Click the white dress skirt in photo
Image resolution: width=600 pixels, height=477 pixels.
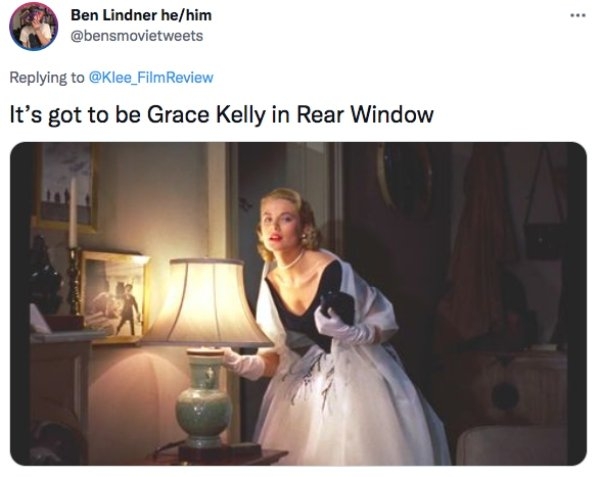pos(344,405)
